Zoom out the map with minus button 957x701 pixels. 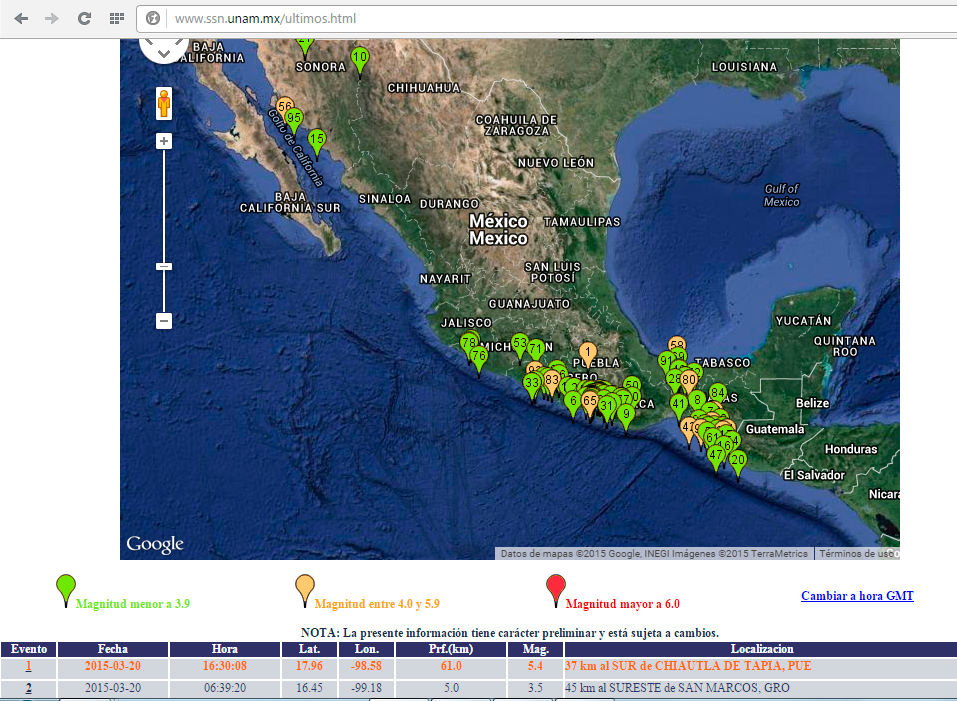click(x=164, y=321)
